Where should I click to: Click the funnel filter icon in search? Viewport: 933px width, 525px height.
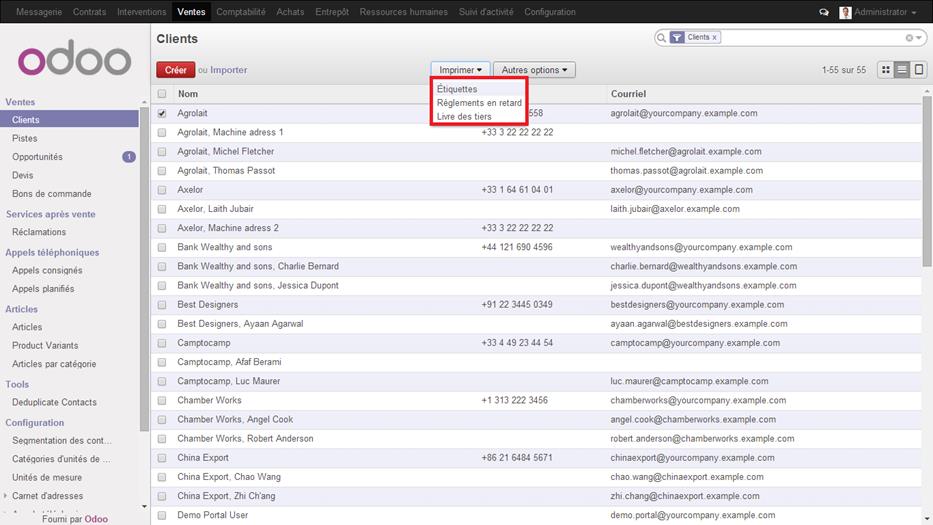[x=677, y=38]
